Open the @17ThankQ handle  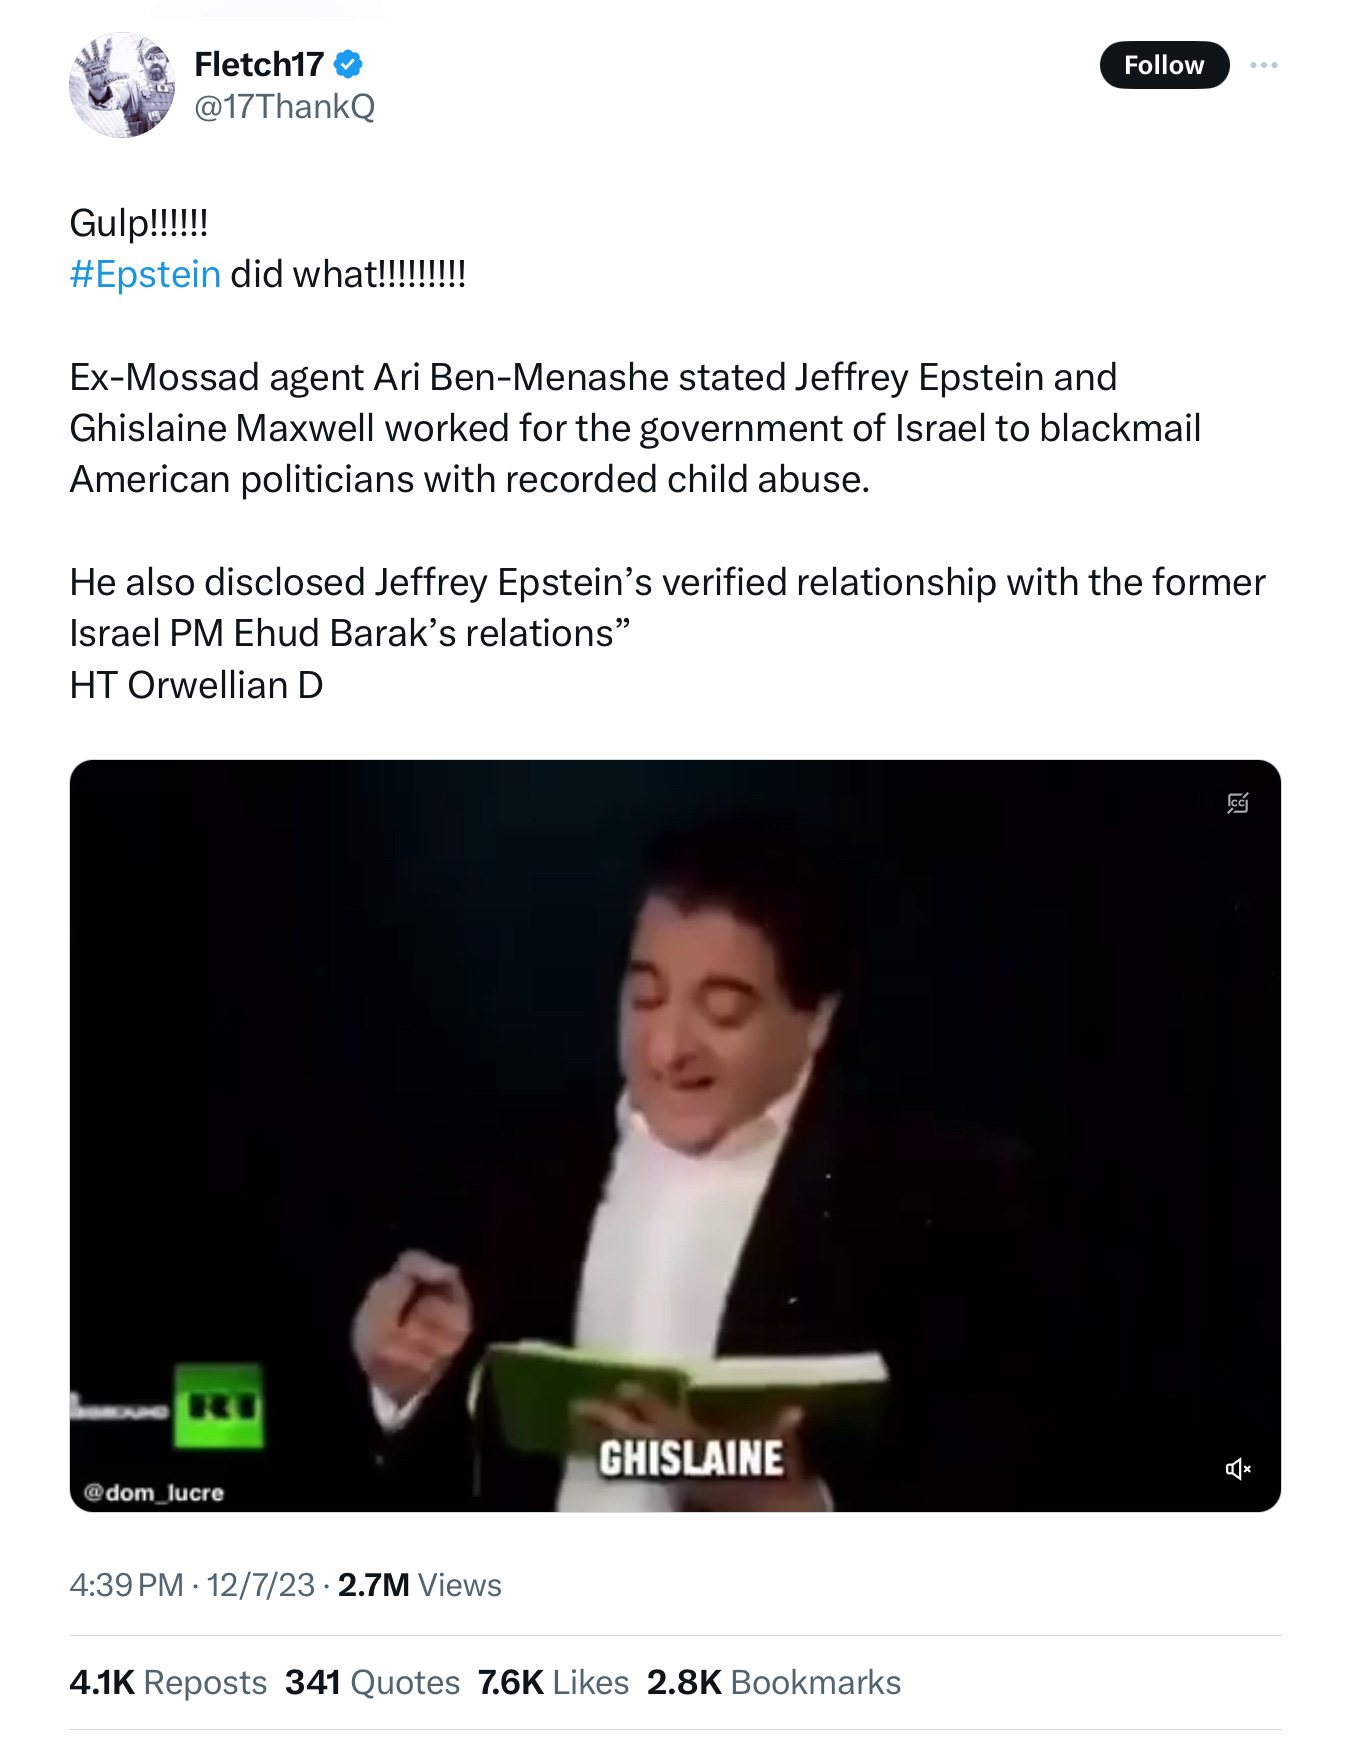tap(284, 107)
